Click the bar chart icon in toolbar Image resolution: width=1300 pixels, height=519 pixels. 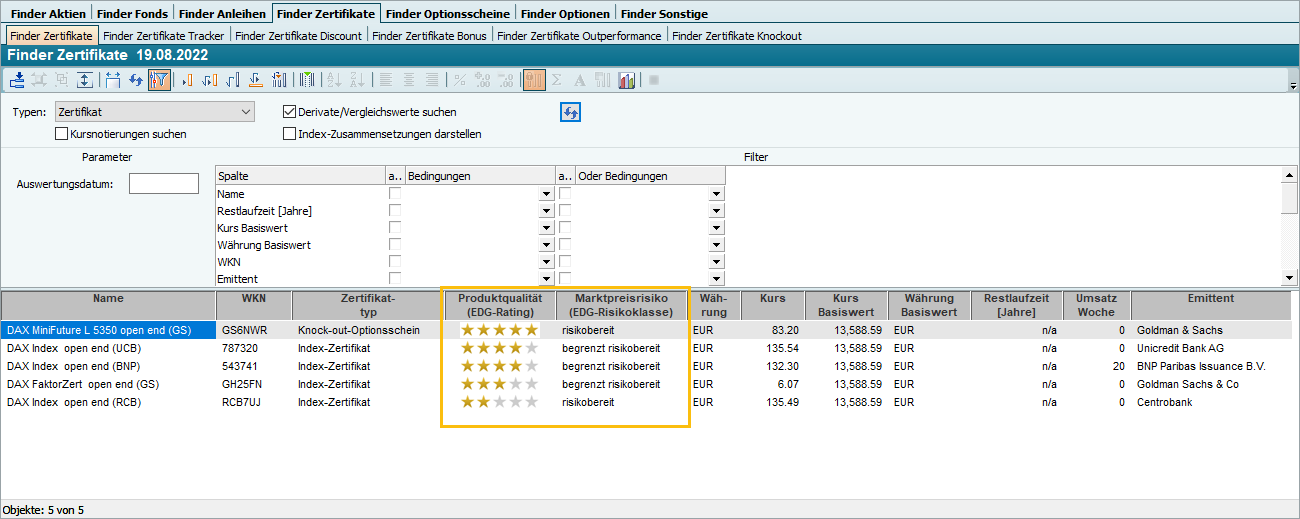[x=627, y=80]
